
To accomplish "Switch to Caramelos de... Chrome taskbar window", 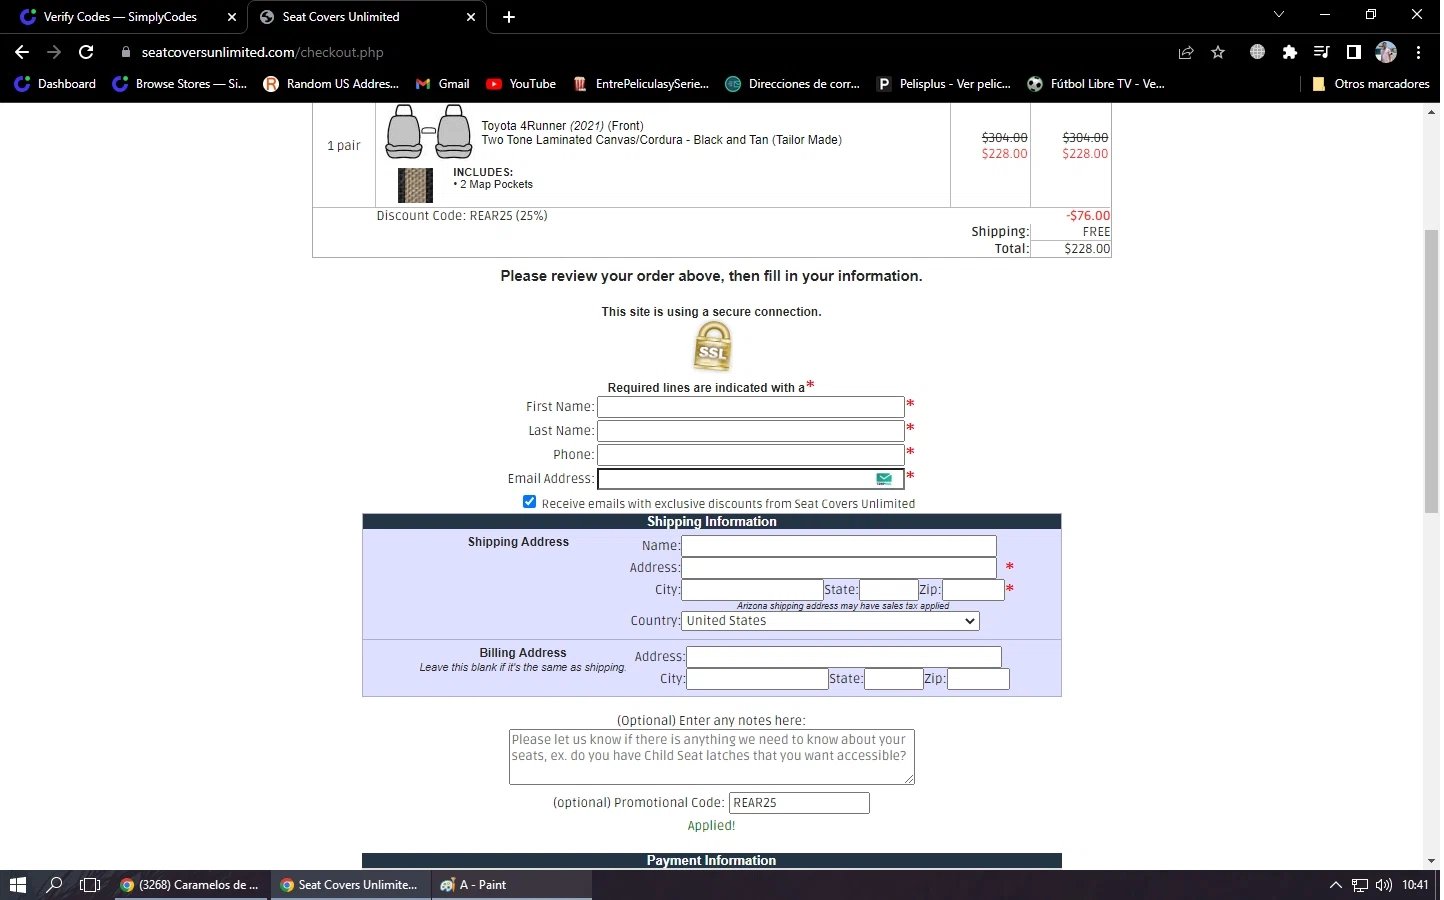I will click(x=190, y=885).
